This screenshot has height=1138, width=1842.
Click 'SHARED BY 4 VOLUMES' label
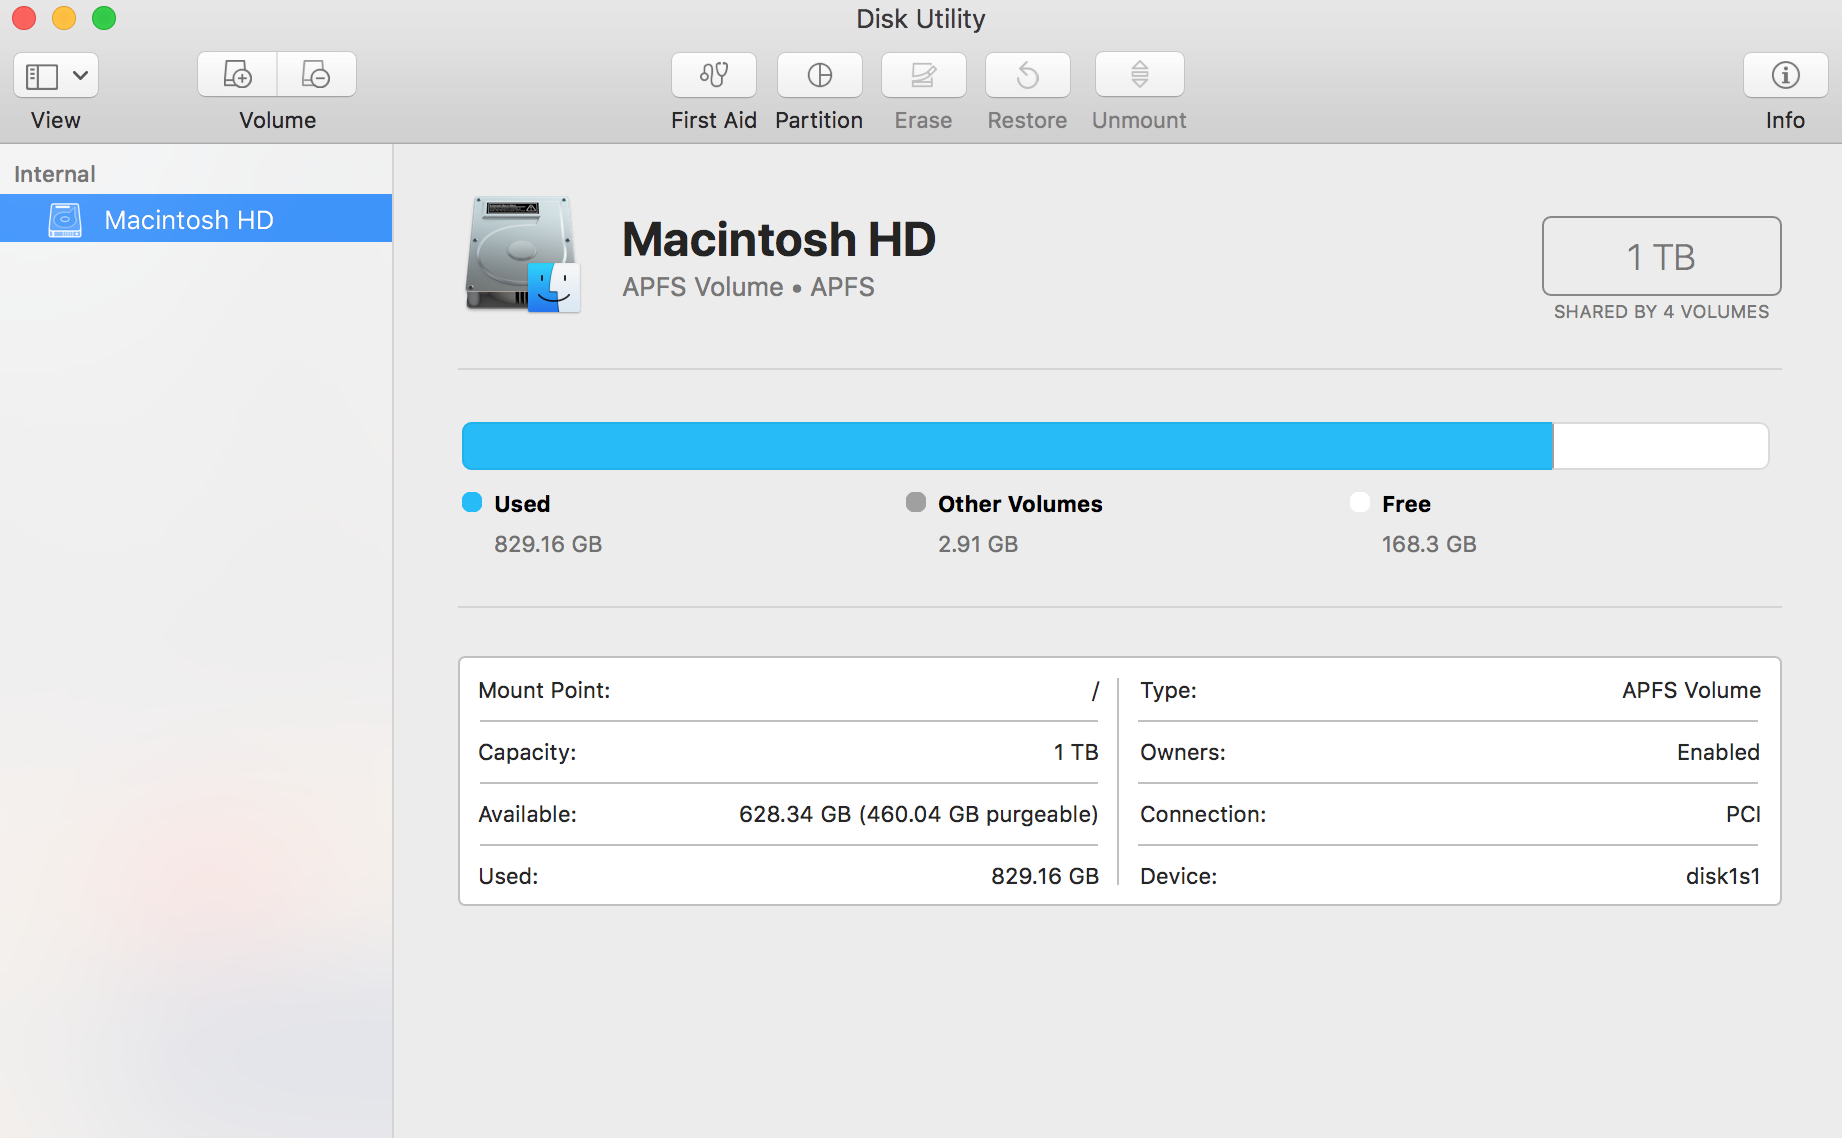(1661, 312)
